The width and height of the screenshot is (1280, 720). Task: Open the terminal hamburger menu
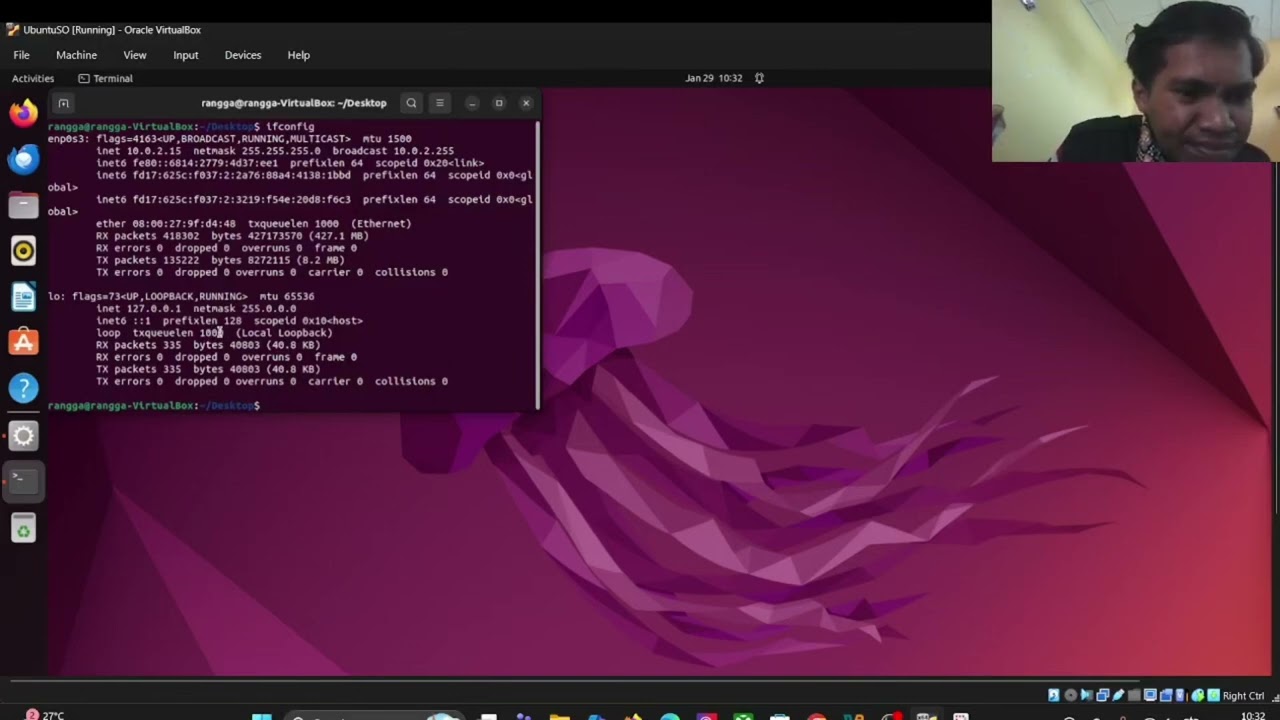pyautogui.click(x=439, y=103)
